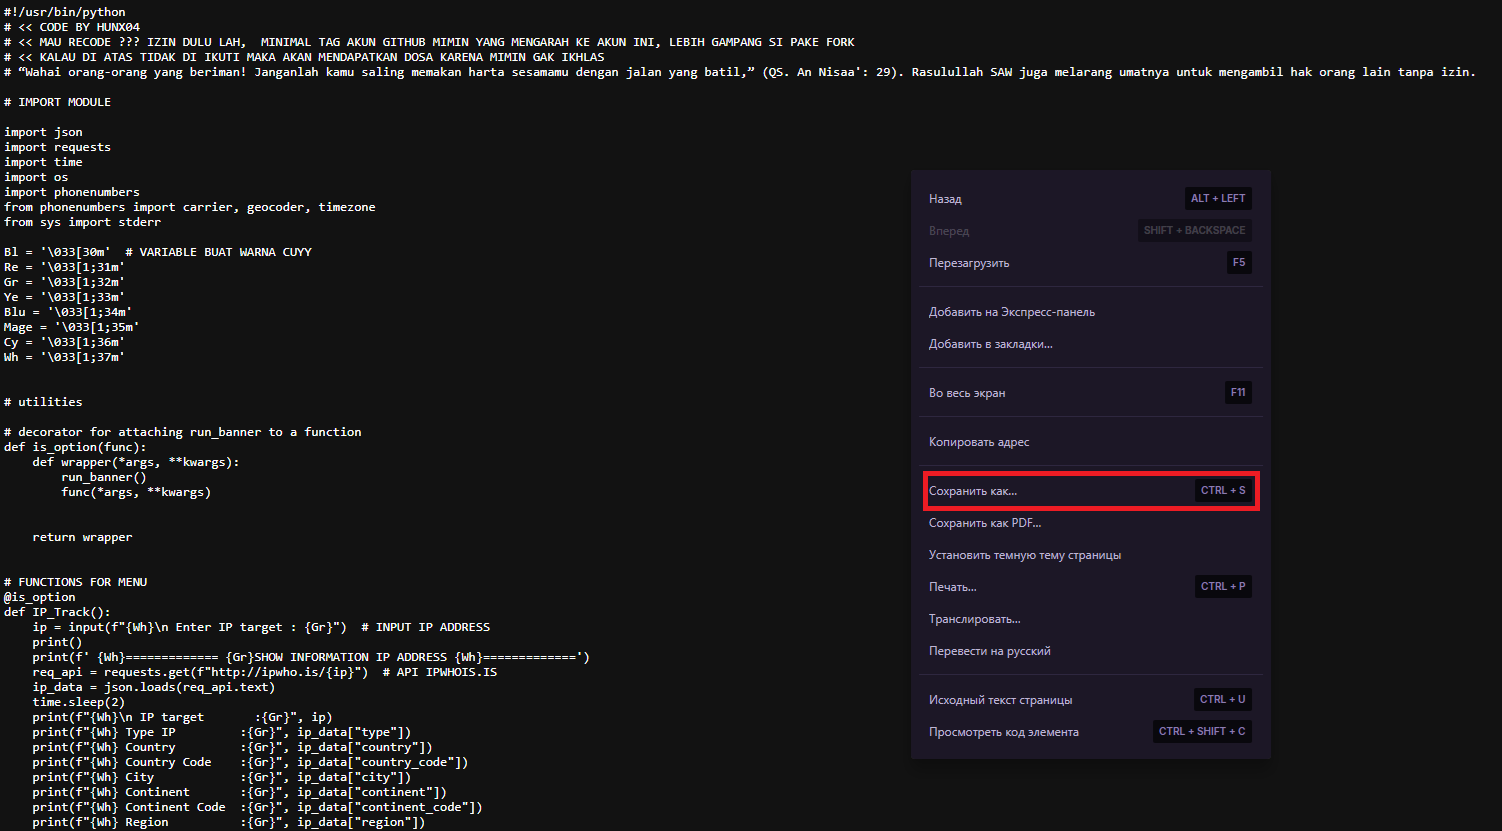The height and width of the screenshot is (831, 1502).
Task: Choose 'Добавить на Экспресс-панель'
Action: (1011, 312)
